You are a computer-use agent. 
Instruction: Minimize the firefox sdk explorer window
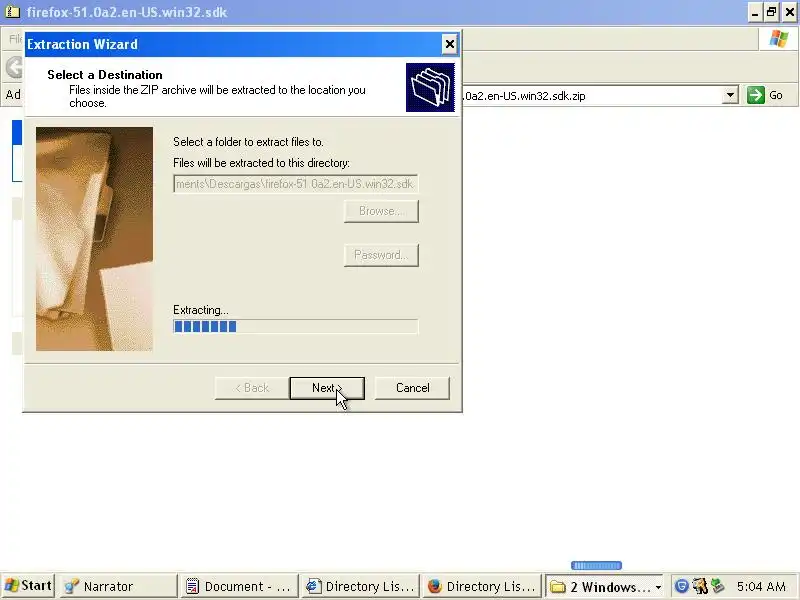755,13
